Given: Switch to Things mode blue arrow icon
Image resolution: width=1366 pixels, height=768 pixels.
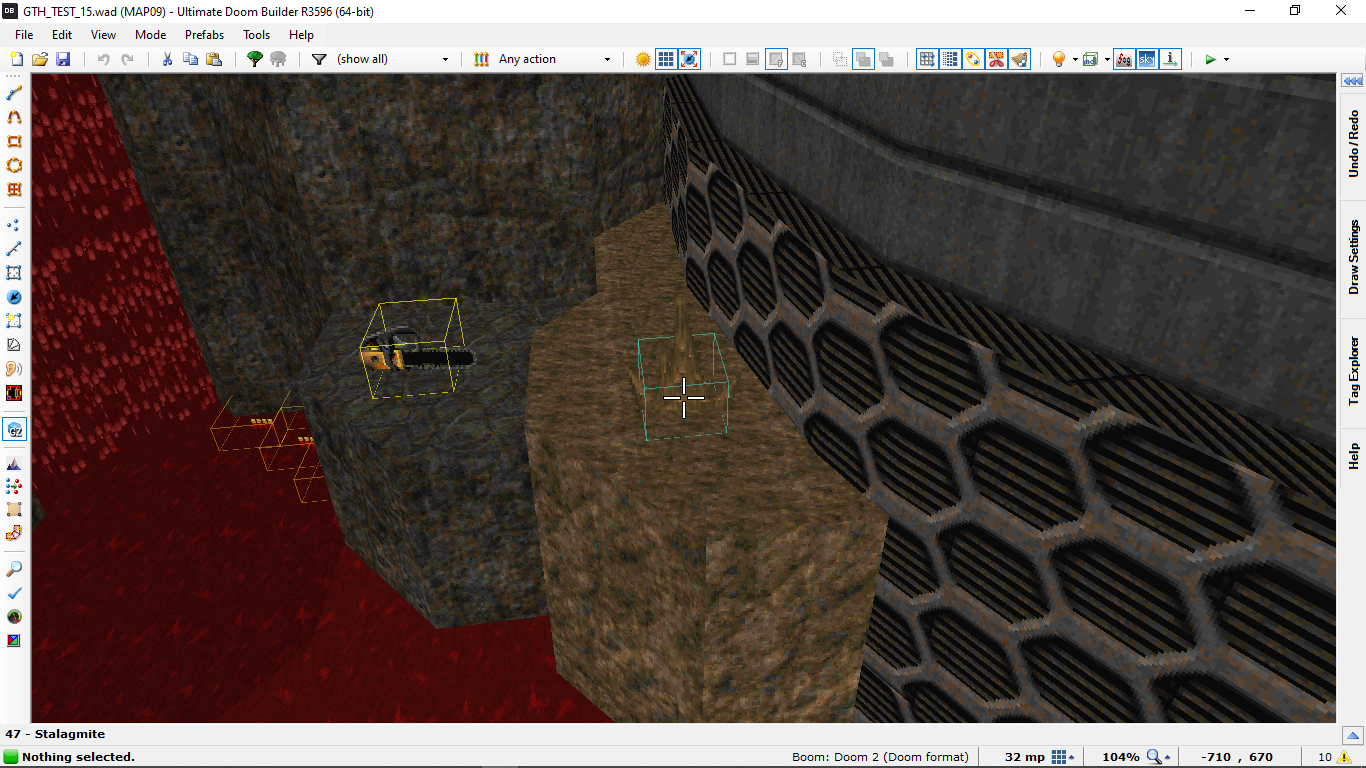Looking at the screenshot, I should point(14,297).
